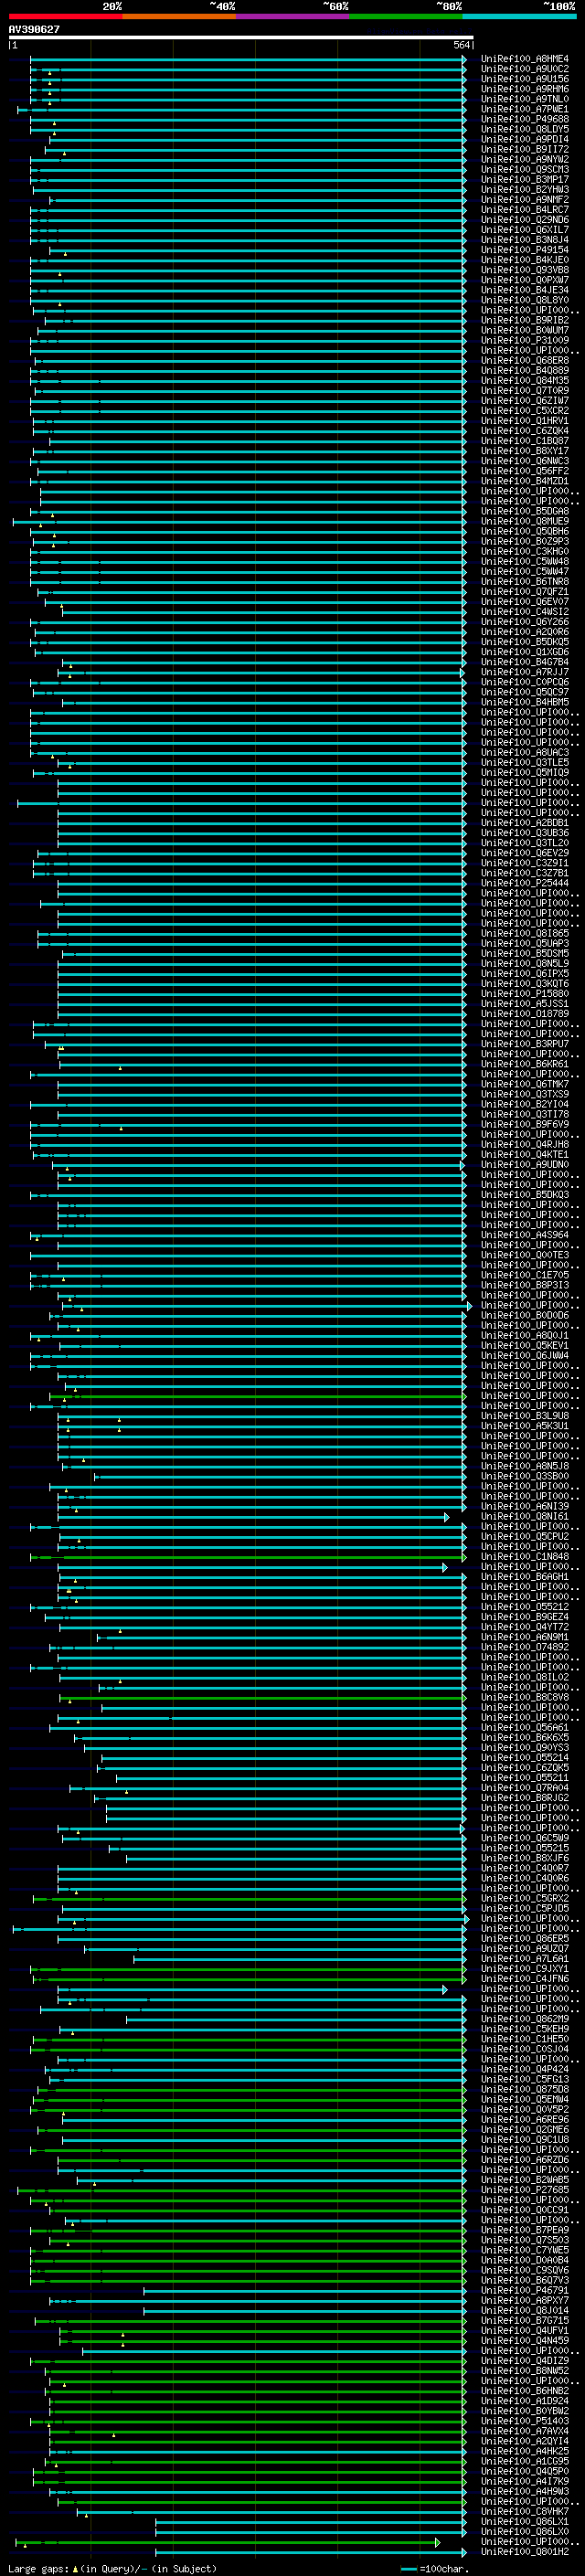Click the 564 query end position label

point(461,45)
